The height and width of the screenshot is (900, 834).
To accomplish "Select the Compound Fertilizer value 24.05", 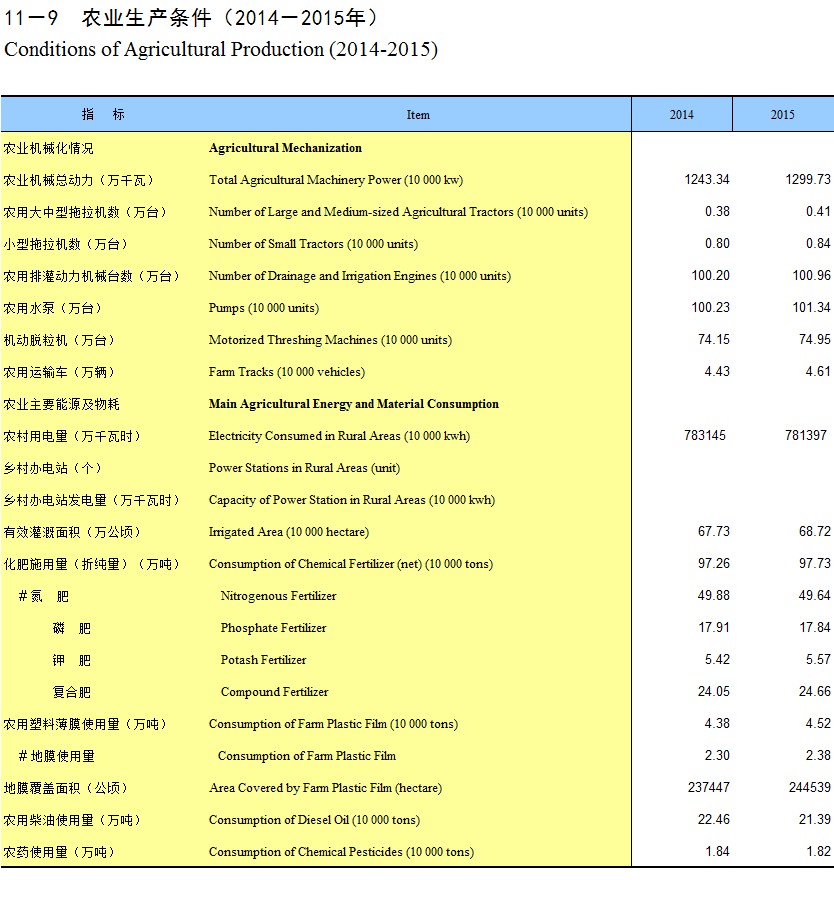I will [x=713, y=692].
